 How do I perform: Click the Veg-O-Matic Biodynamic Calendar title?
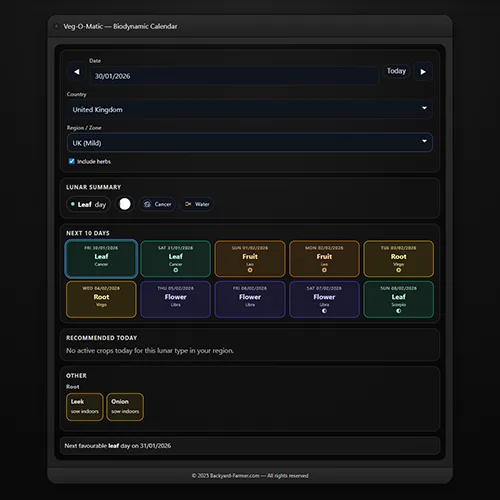(120, 26)
